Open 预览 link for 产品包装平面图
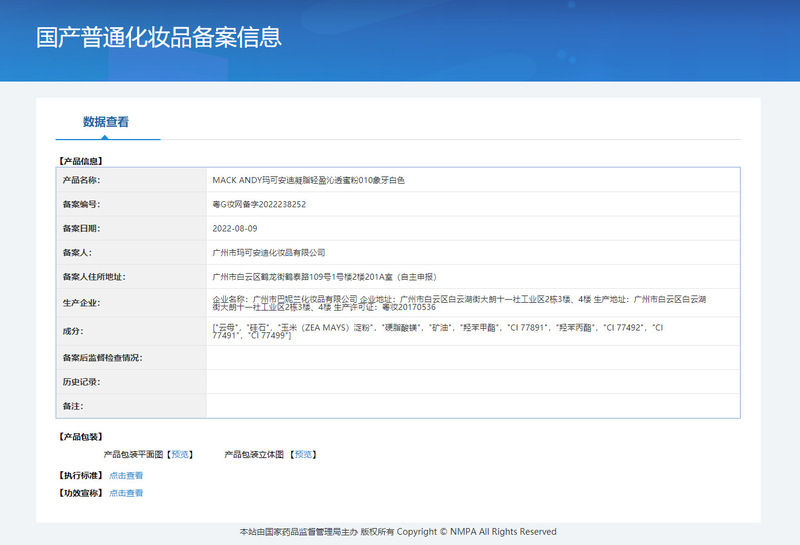 pyautogui.click(x=180, y=454)
